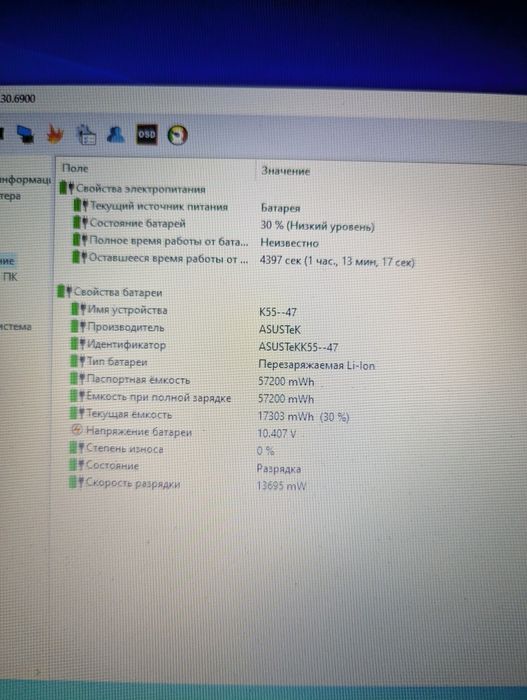Click the blue monitor toolbar icon

point(25,134)
